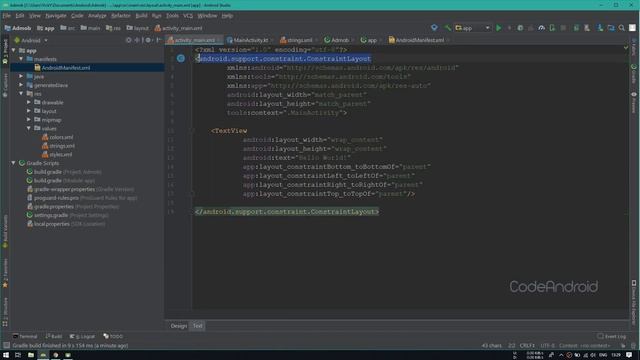Open the Event Log
This screenshot has height=360, width=640.
[611, 336]
